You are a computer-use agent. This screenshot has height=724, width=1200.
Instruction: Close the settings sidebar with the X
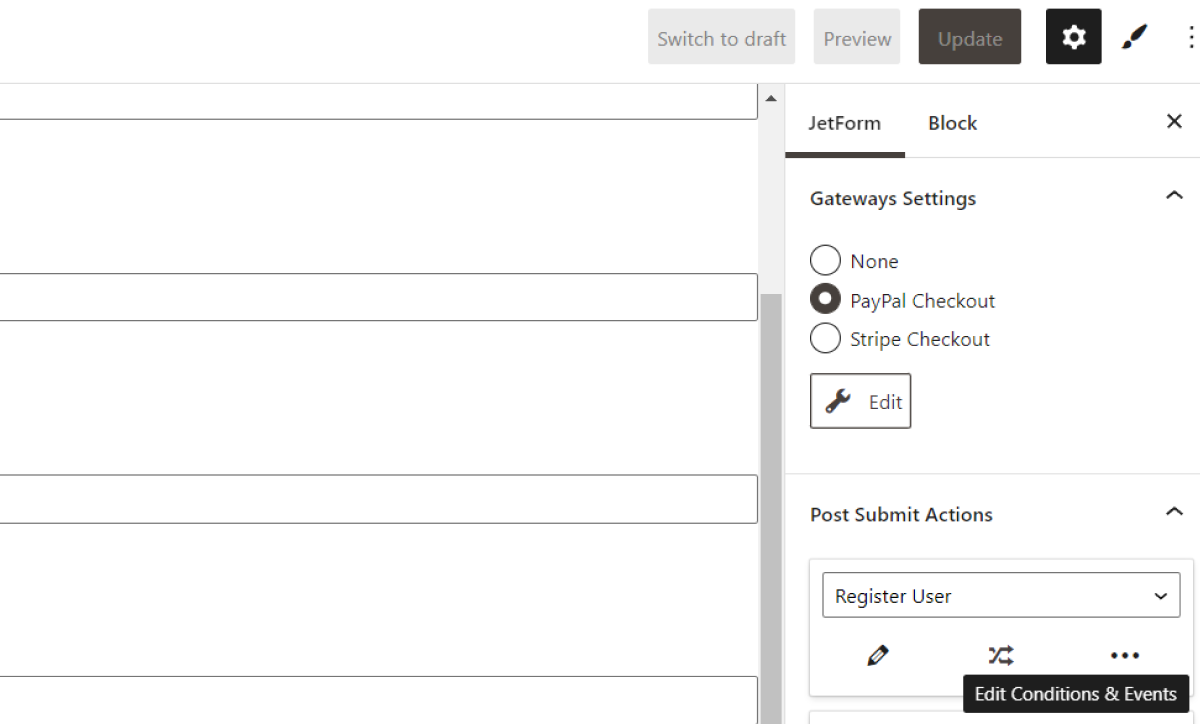click(x=1174, y=121)
